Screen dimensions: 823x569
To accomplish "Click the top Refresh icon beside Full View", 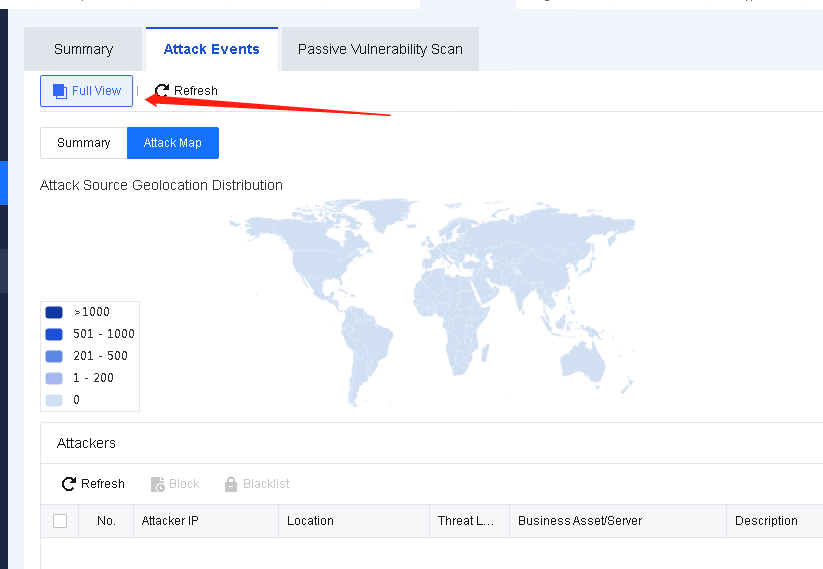I will pos(162,91).
